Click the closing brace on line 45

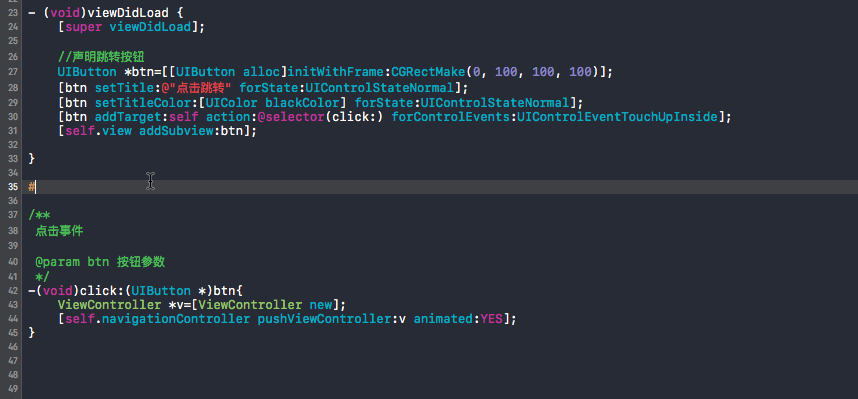[x=32, y=333]
